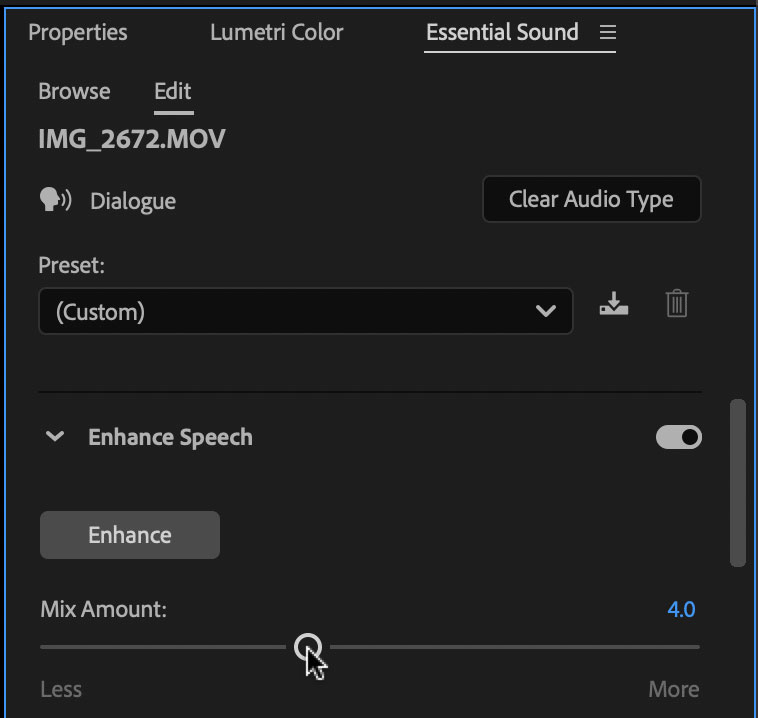Save settings as preset with download icon

[x=614, y=304]
